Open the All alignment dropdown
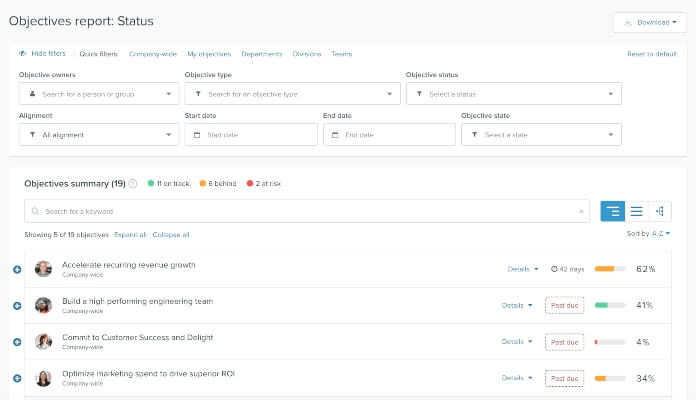The image size is (696, 400). 99,134
